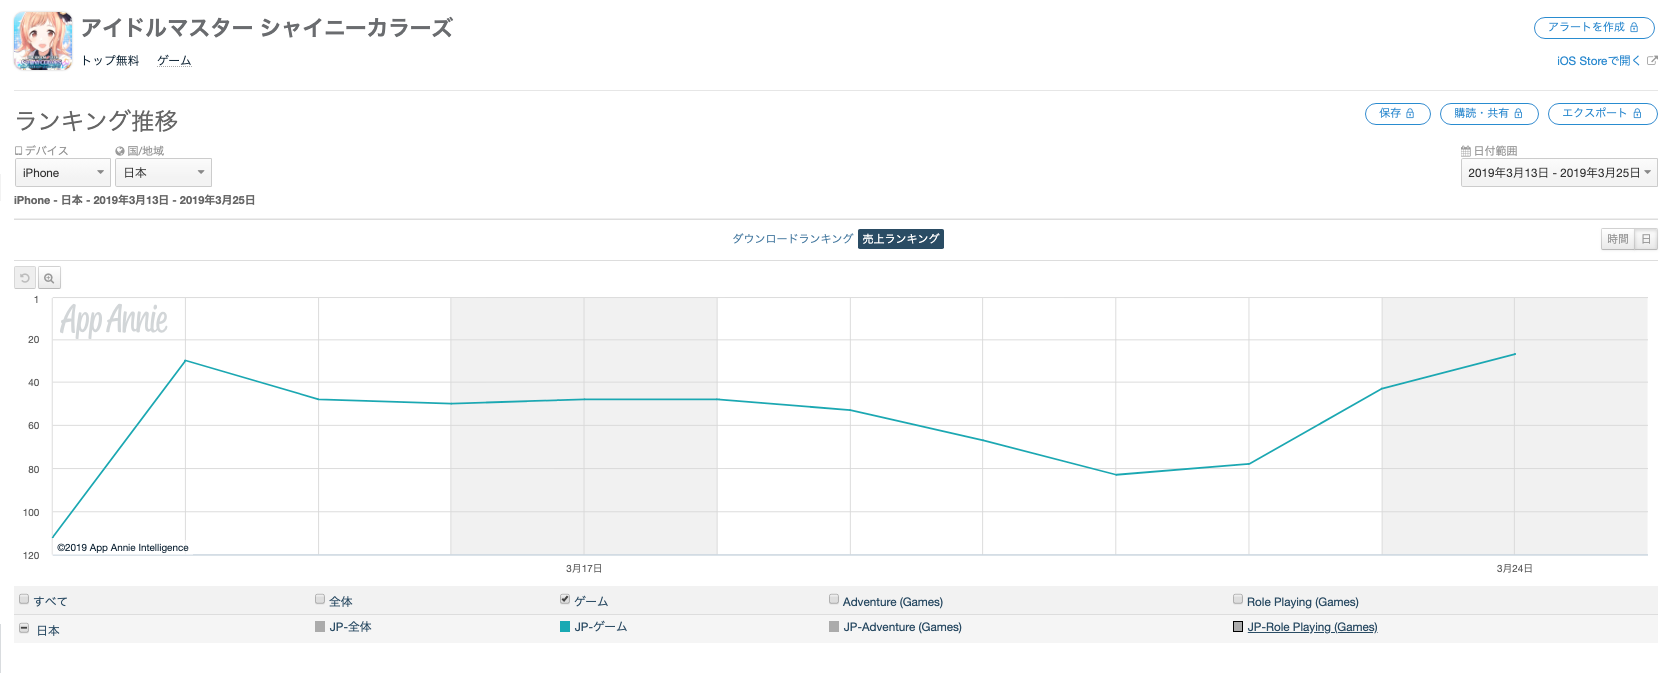
Task: Click the JP-Role Playing (Games) swatch
Action: [x=1238, y=627]
